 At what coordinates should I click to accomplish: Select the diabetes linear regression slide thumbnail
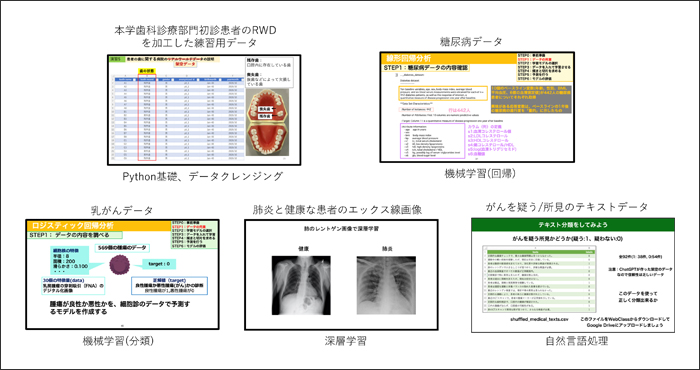click(477, 107)
